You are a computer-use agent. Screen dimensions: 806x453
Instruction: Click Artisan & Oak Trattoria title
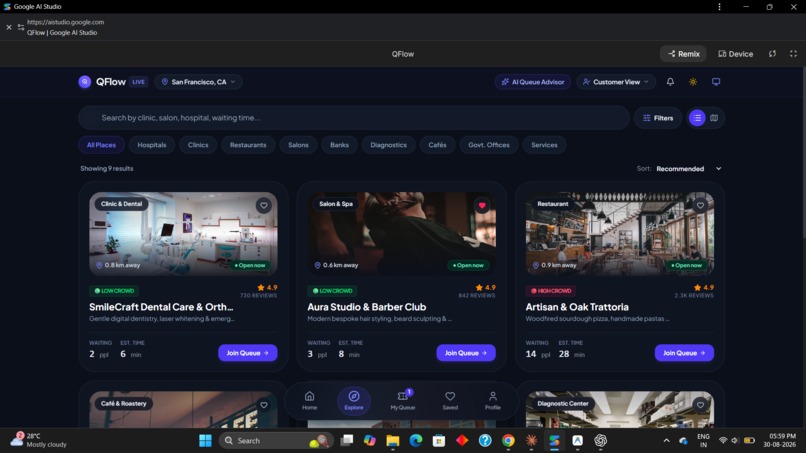[577, 307]
